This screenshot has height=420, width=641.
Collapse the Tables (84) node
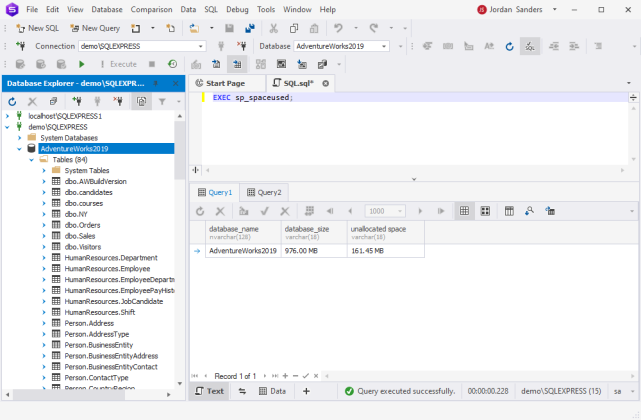[31, 160]
